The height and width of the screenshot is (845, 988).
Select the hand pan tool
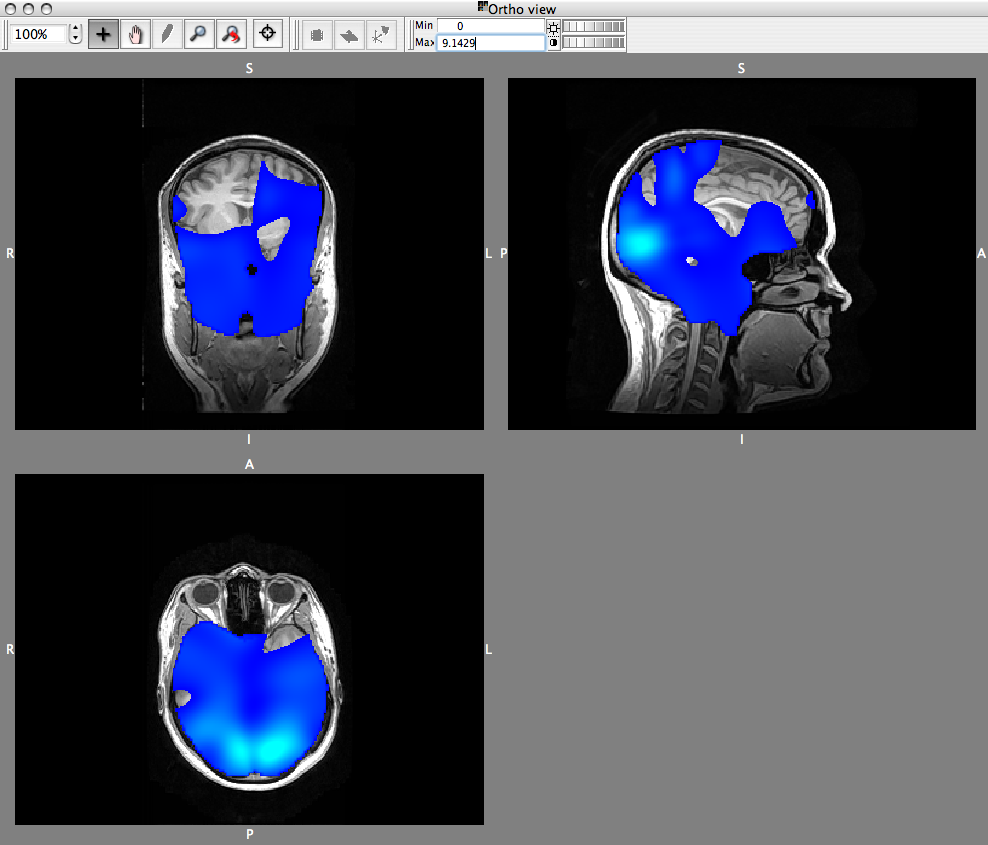coord(135,34)
